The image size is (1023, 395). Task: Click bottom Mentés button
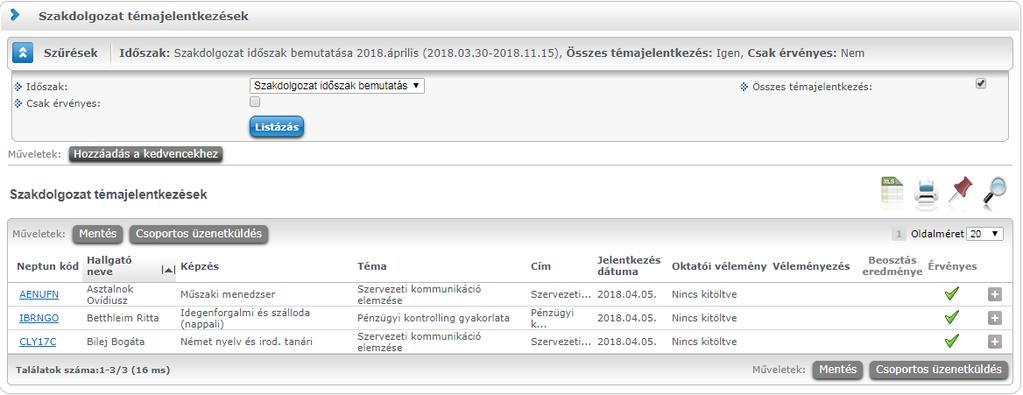(x=838, y=370)
